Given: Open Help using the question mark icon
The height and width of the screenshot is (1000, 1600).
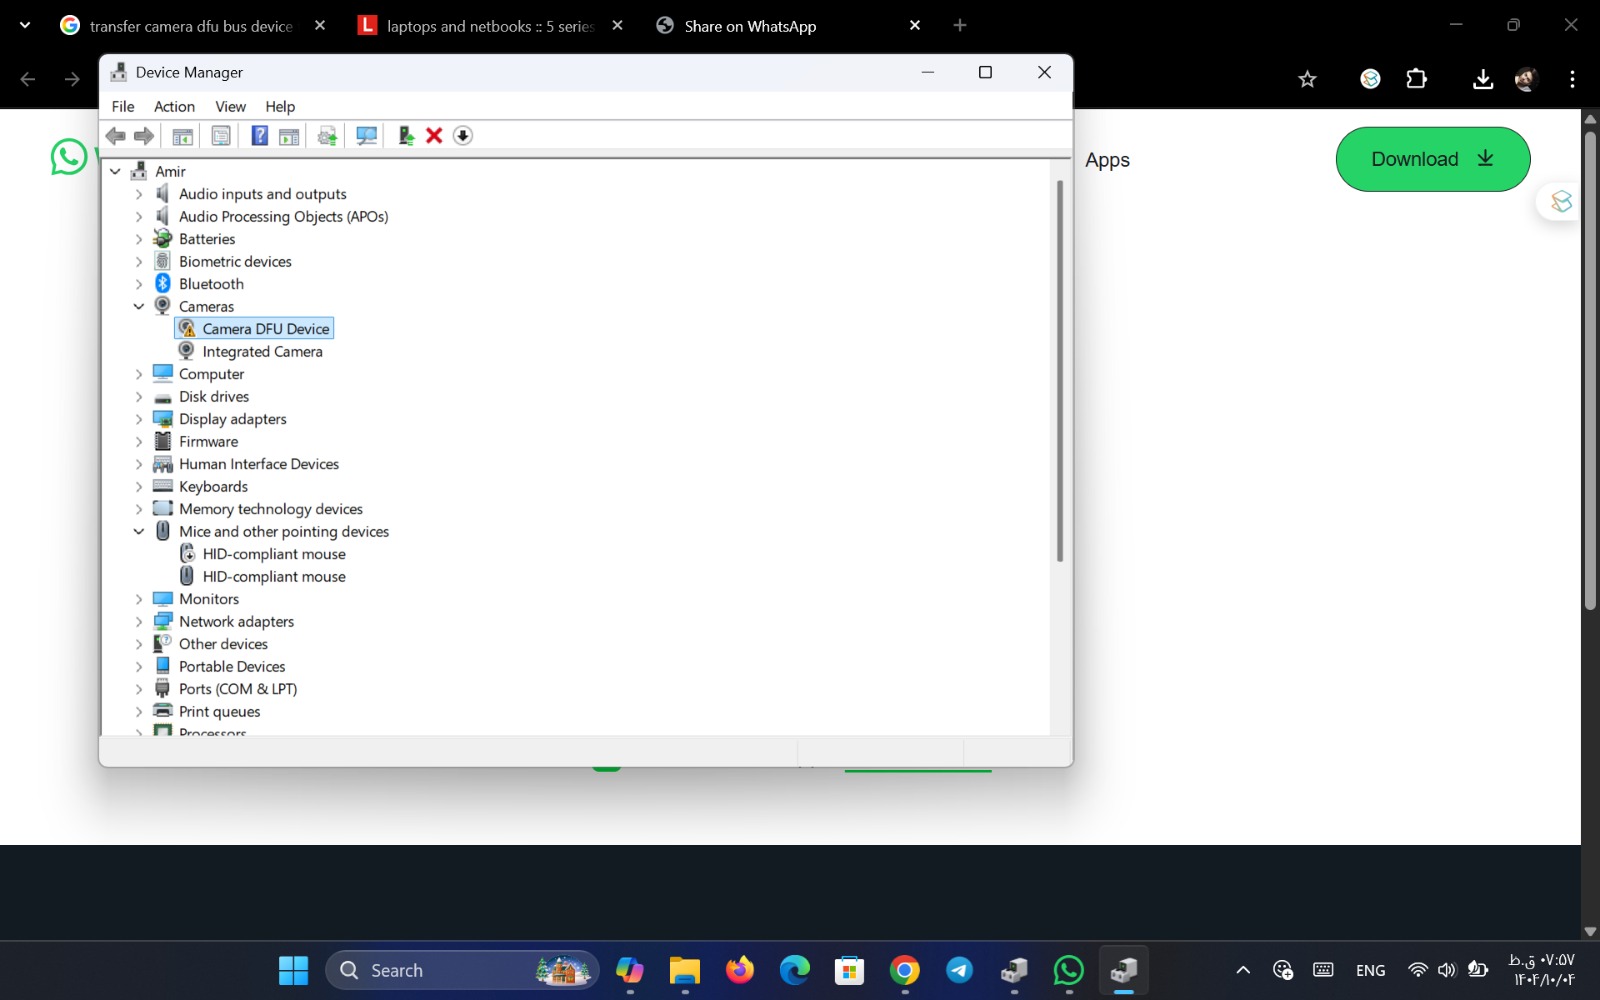Looking at the screenshot, I should [x=259, y=135].
